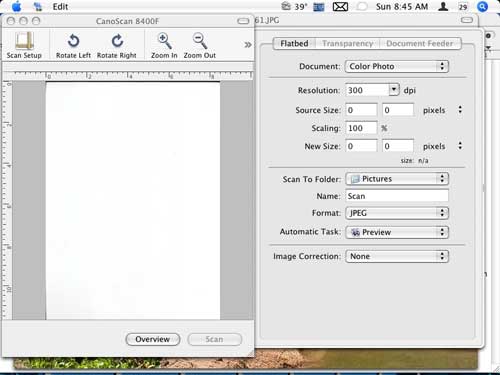The width and height of the screenshot is (500, 375).
Task: Rotate the scan preview left
Action: coord(73,46)
